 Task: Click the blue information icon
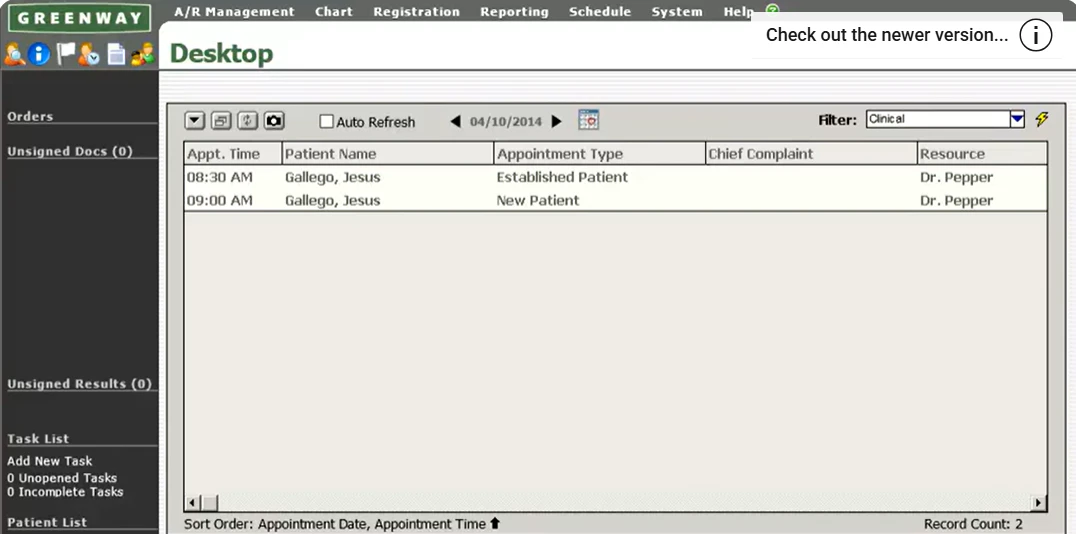[39, 54]
